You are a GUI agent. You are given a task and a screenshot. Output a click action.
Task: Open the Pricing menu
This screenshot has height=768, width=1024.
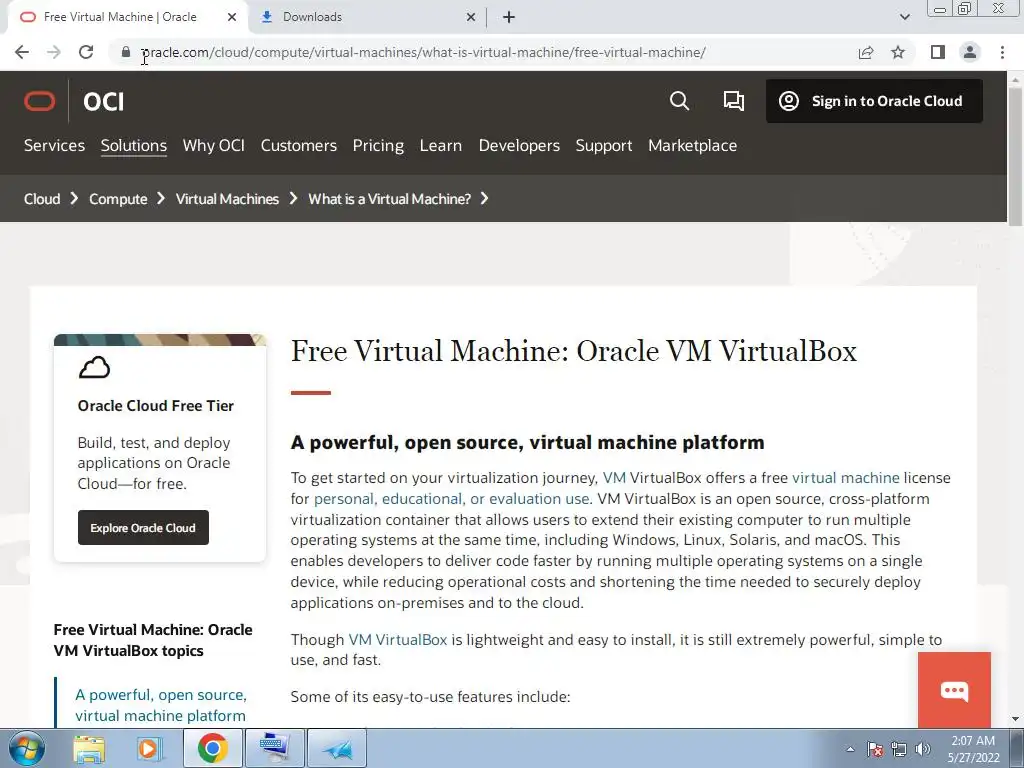(x=378, y=145)
